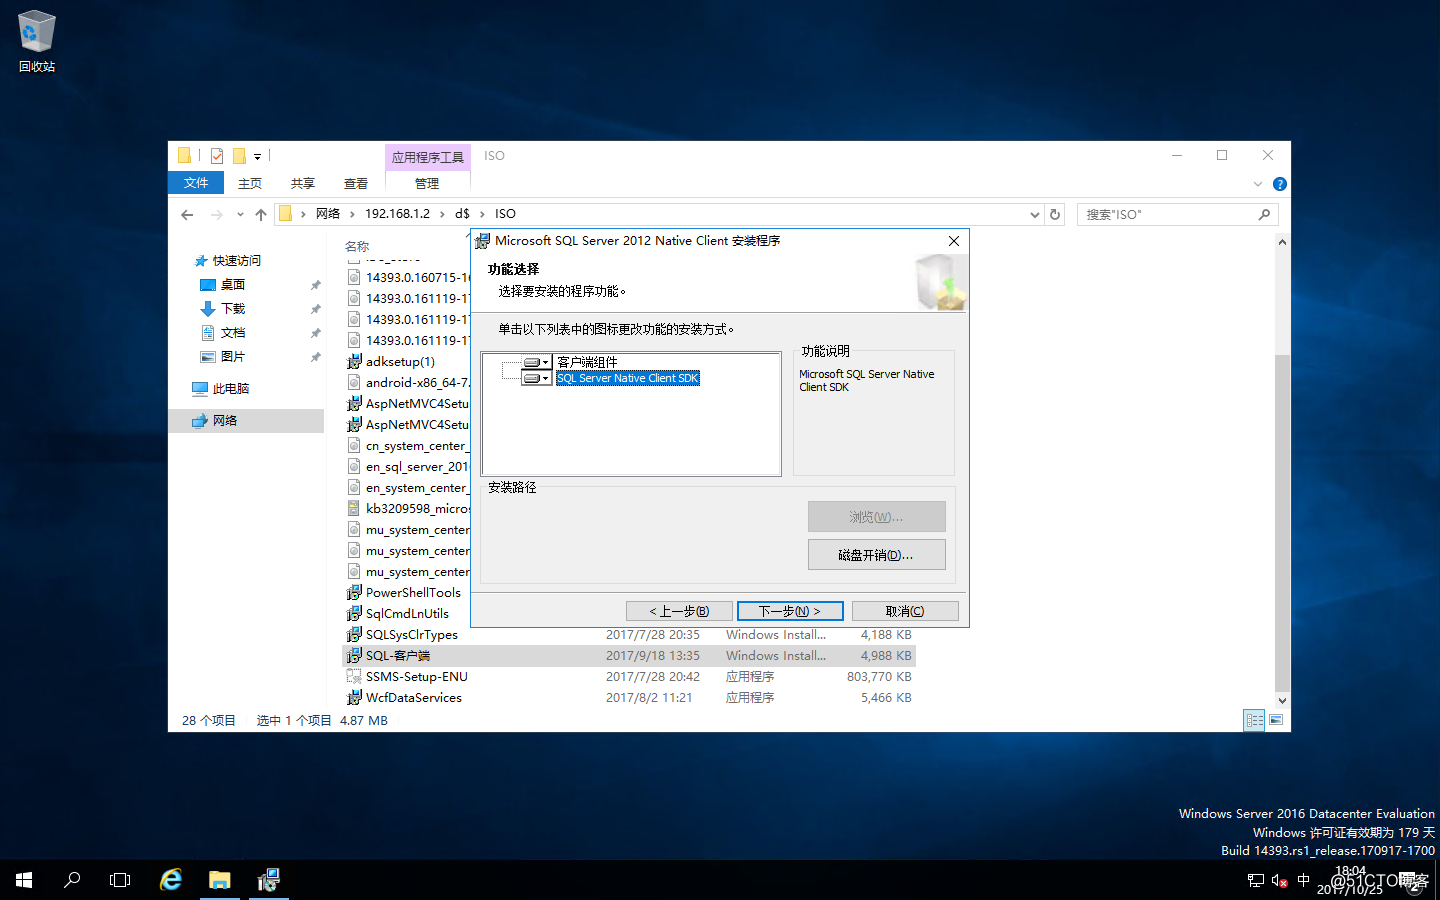Viewport: 1440px width, 900px height.
Task: Select SSMS-Setup-ENU application icon
Action: (x=354, y=677)
